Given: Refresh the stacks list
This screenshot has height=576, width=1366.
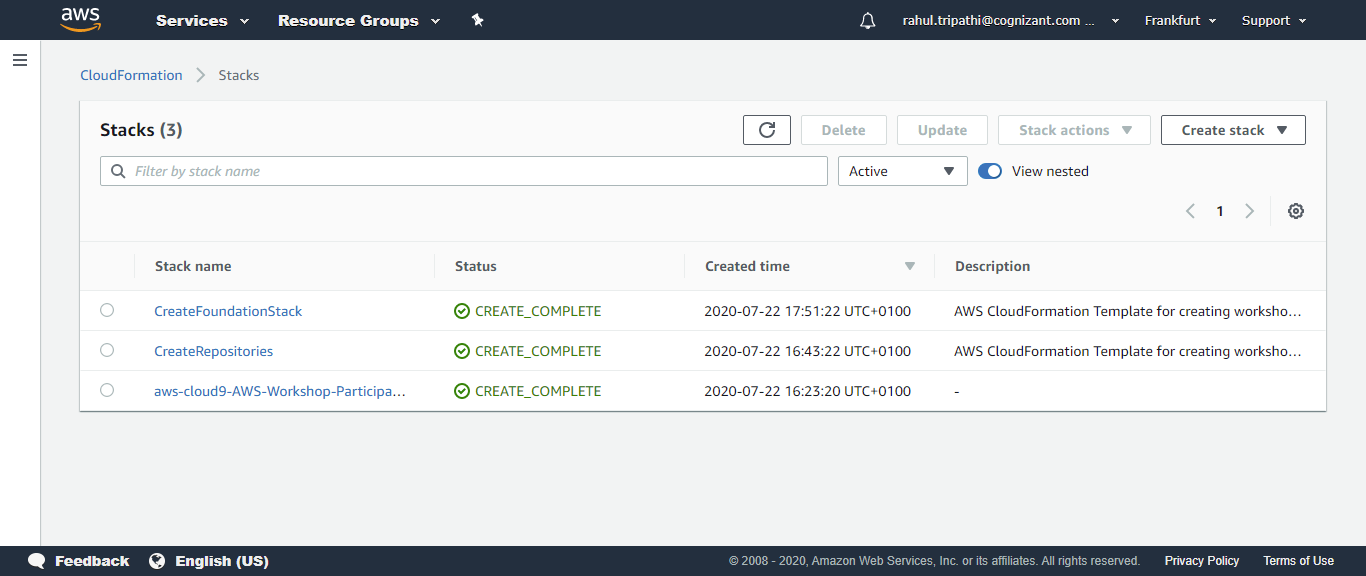Looking at the screenshot, I should point(767,130).
